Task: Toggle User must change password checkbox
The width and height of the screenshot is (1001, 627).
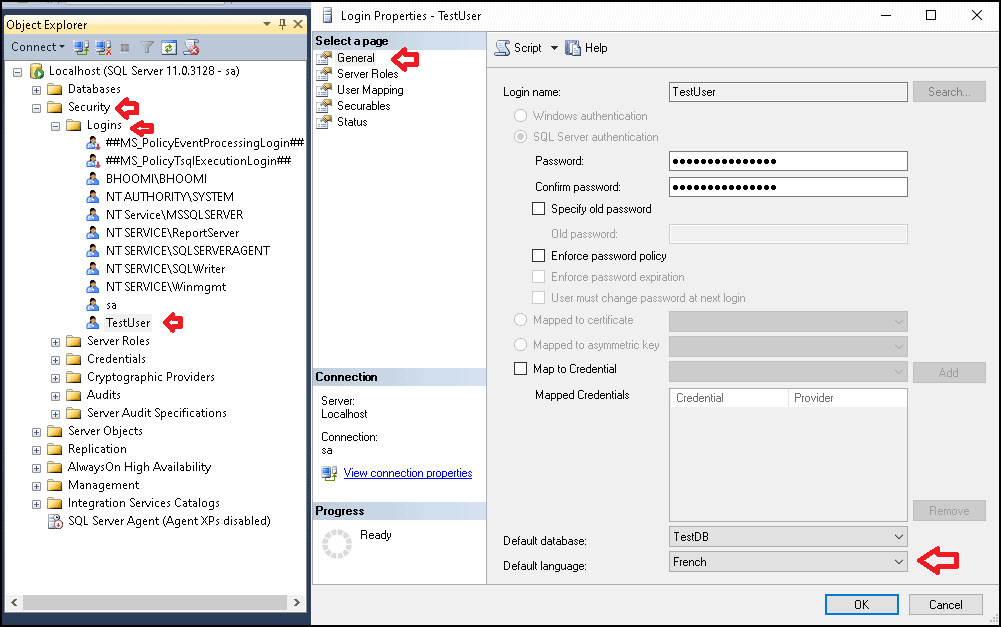Action: coord(539,298)
